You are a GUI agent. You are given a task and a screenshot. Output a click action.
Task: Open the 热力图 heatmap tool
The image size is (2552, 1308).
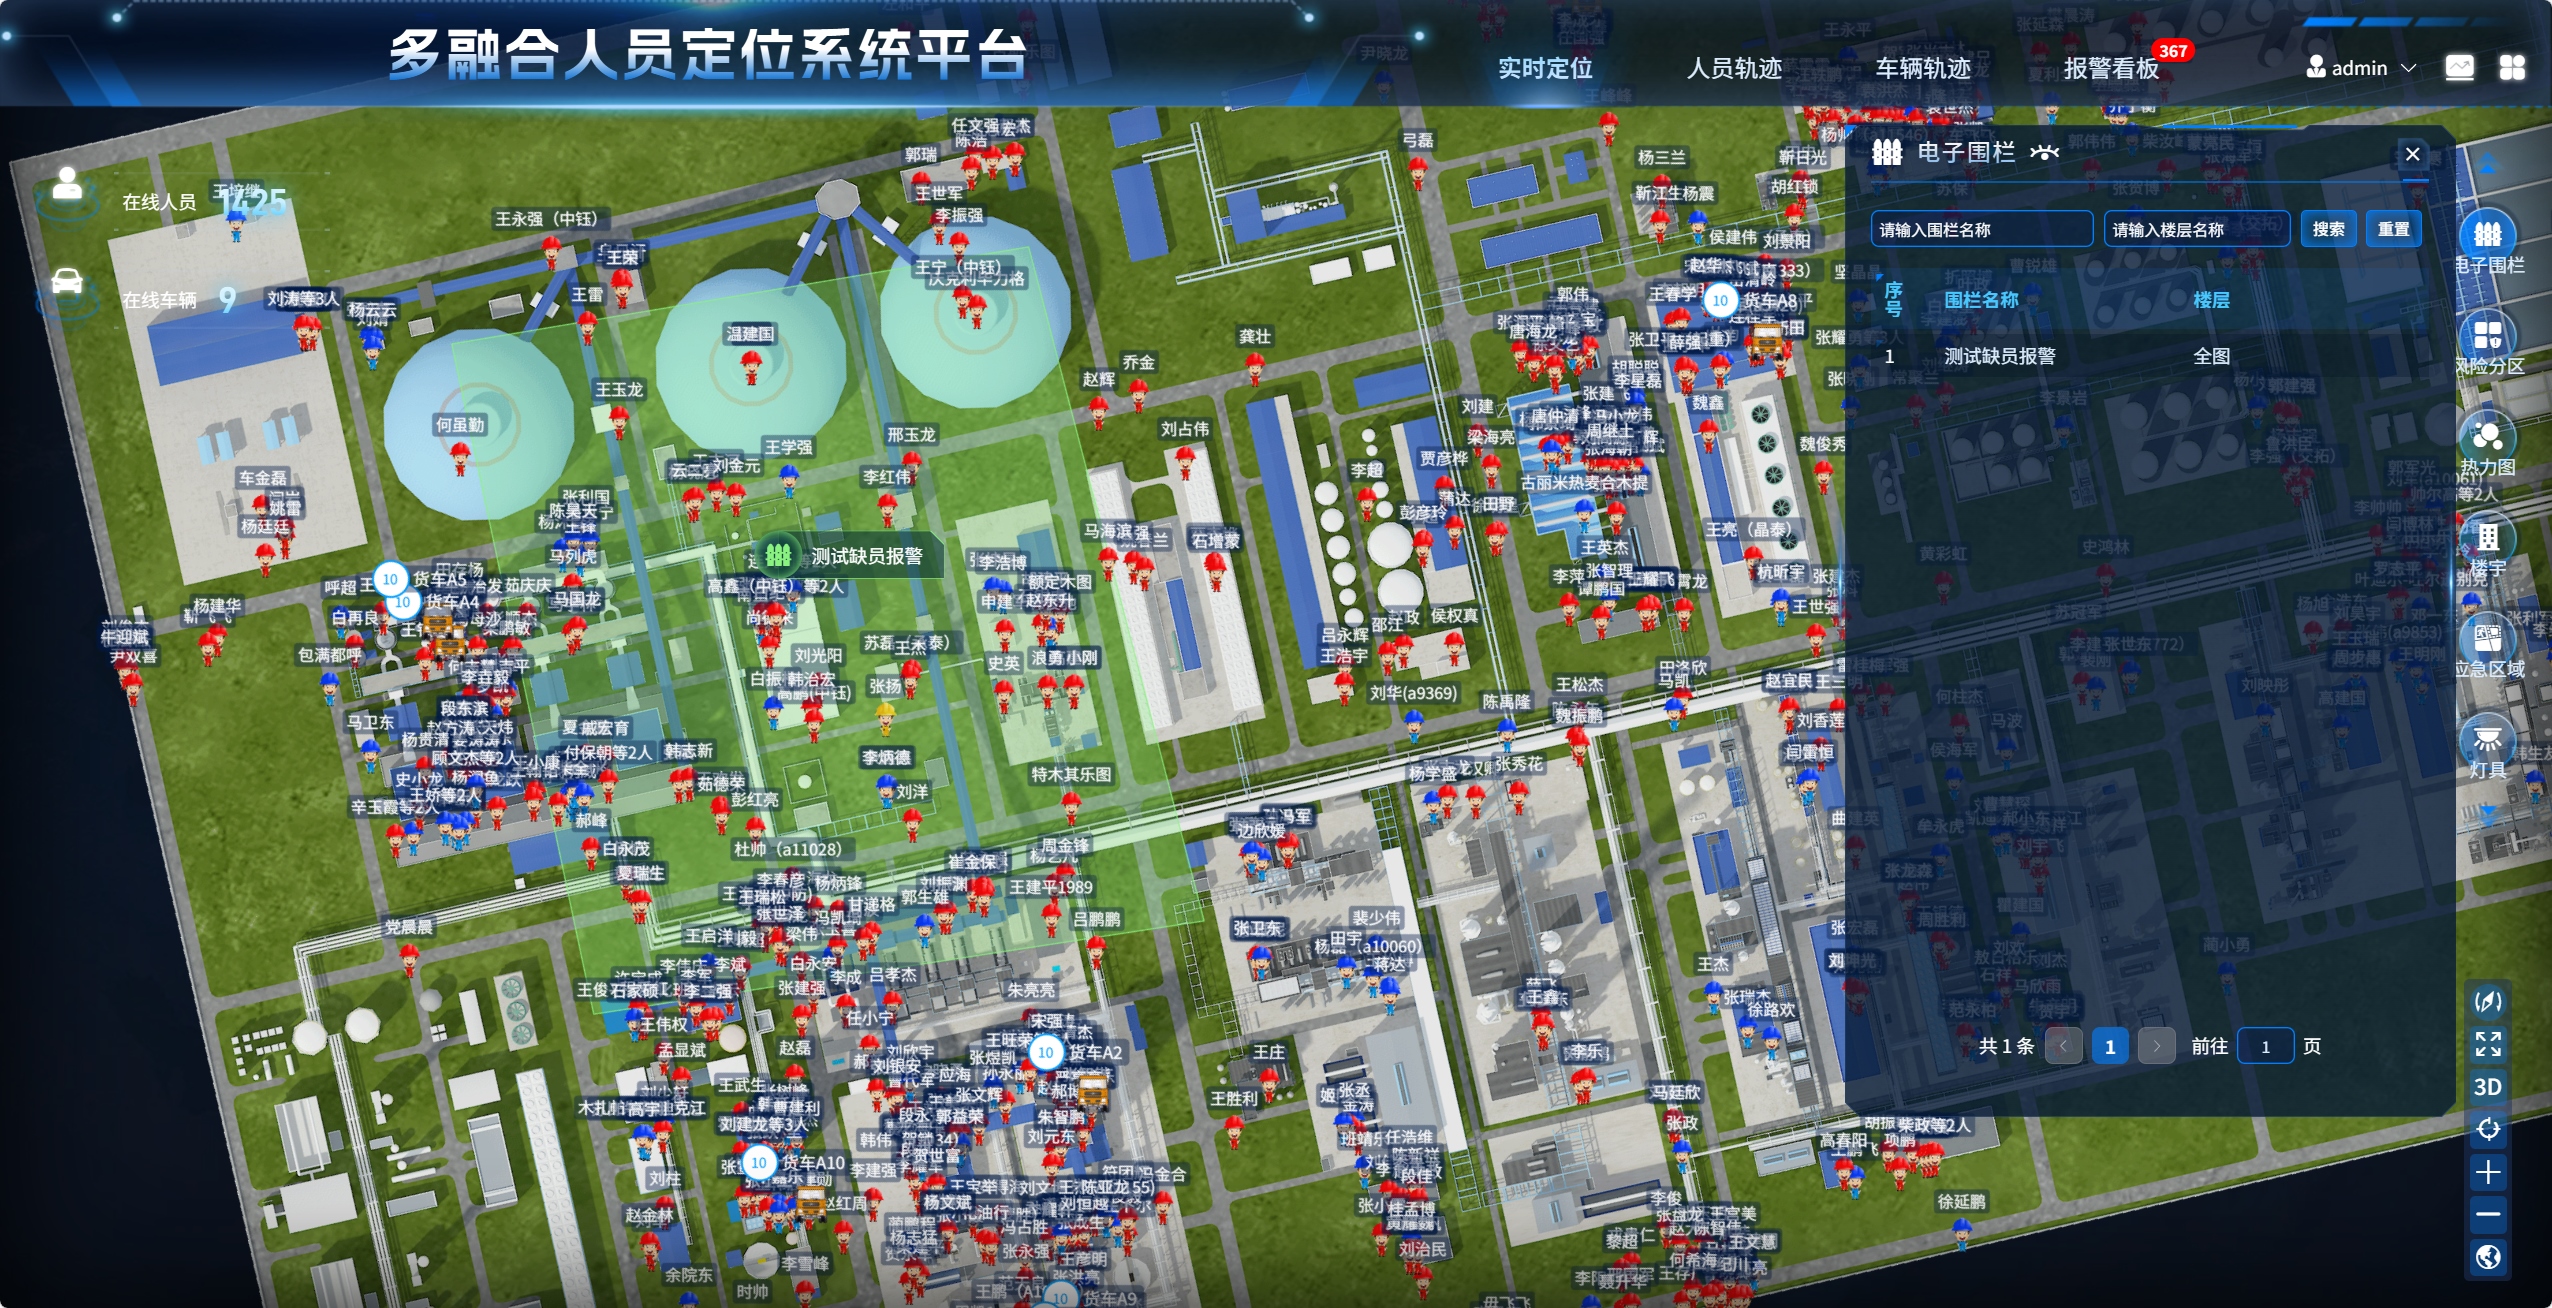click(x=2487, y=437)
